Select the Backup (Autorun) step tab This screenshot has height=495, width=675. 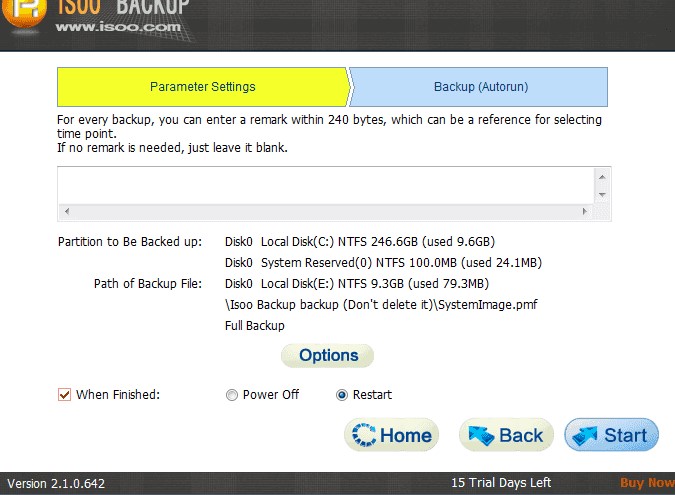click(x=480, y=87)
